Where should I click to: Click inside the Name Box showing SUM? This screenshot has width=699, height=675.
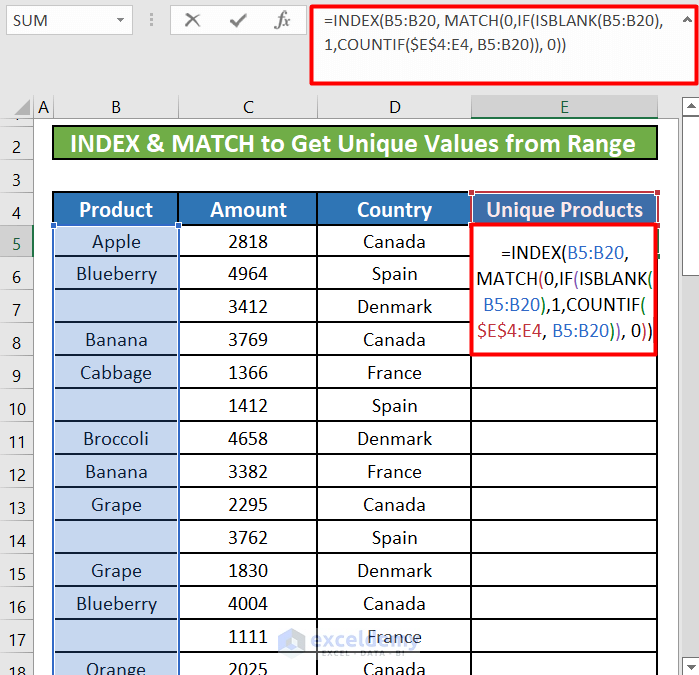(55, 20)
